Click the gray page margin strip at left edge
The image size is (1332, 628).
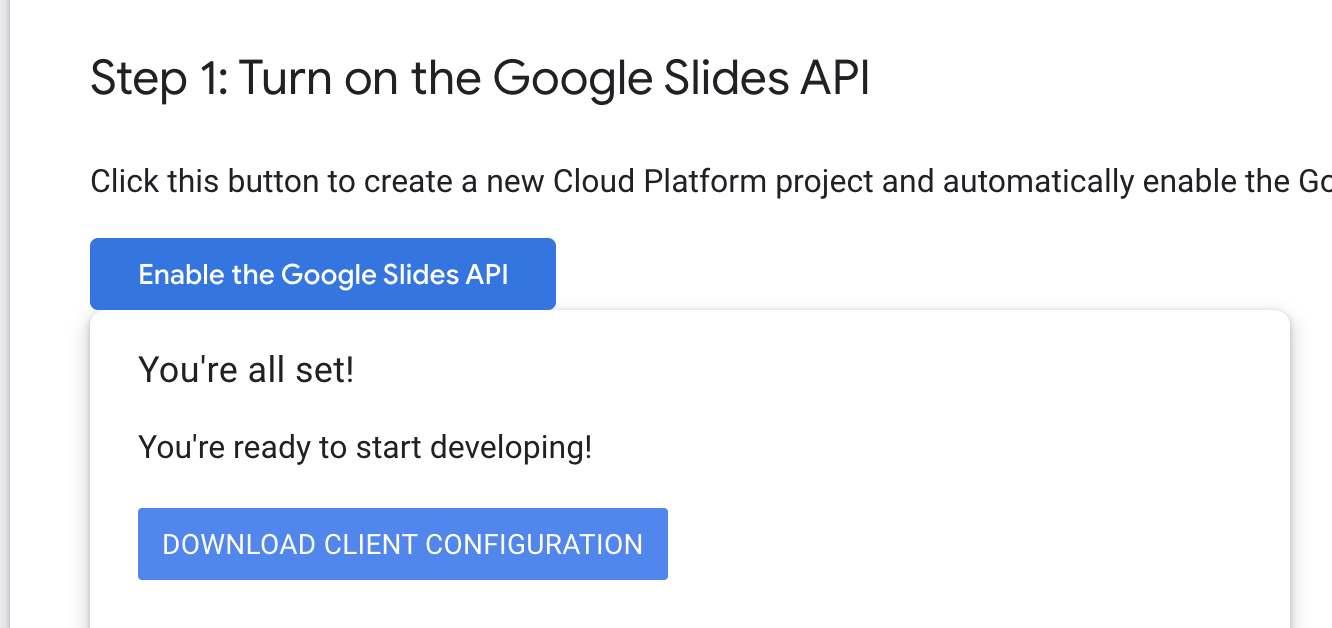[x=5, y=314]
